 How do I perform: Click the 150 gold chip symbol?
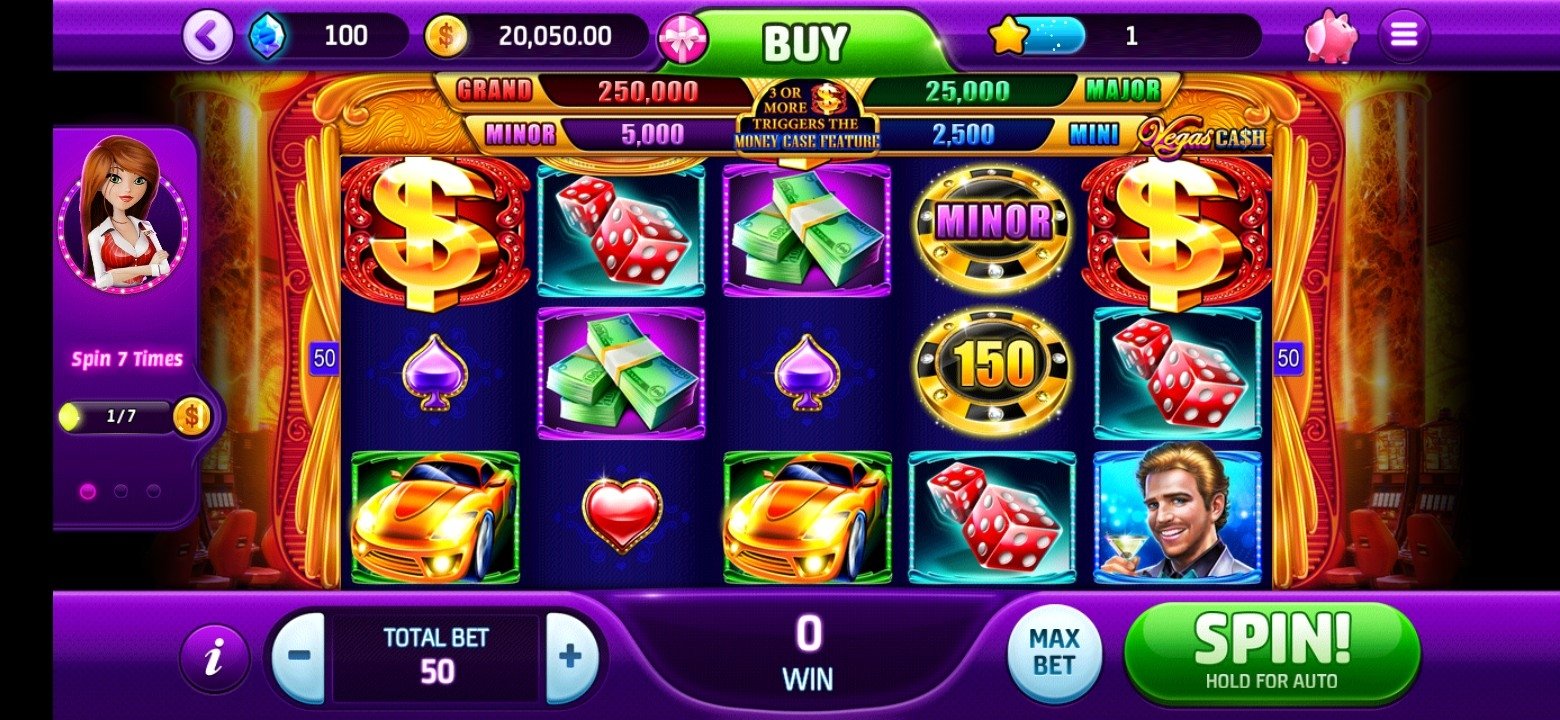click(x=992, y=370)
